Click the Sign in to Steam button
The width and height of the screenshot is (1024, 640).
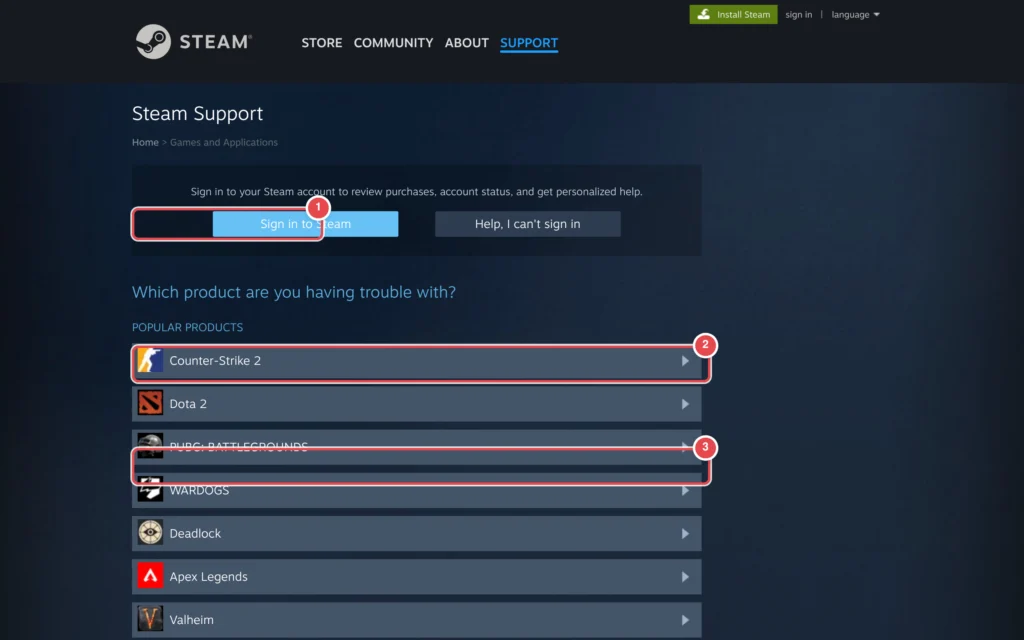tap(305, 224)
